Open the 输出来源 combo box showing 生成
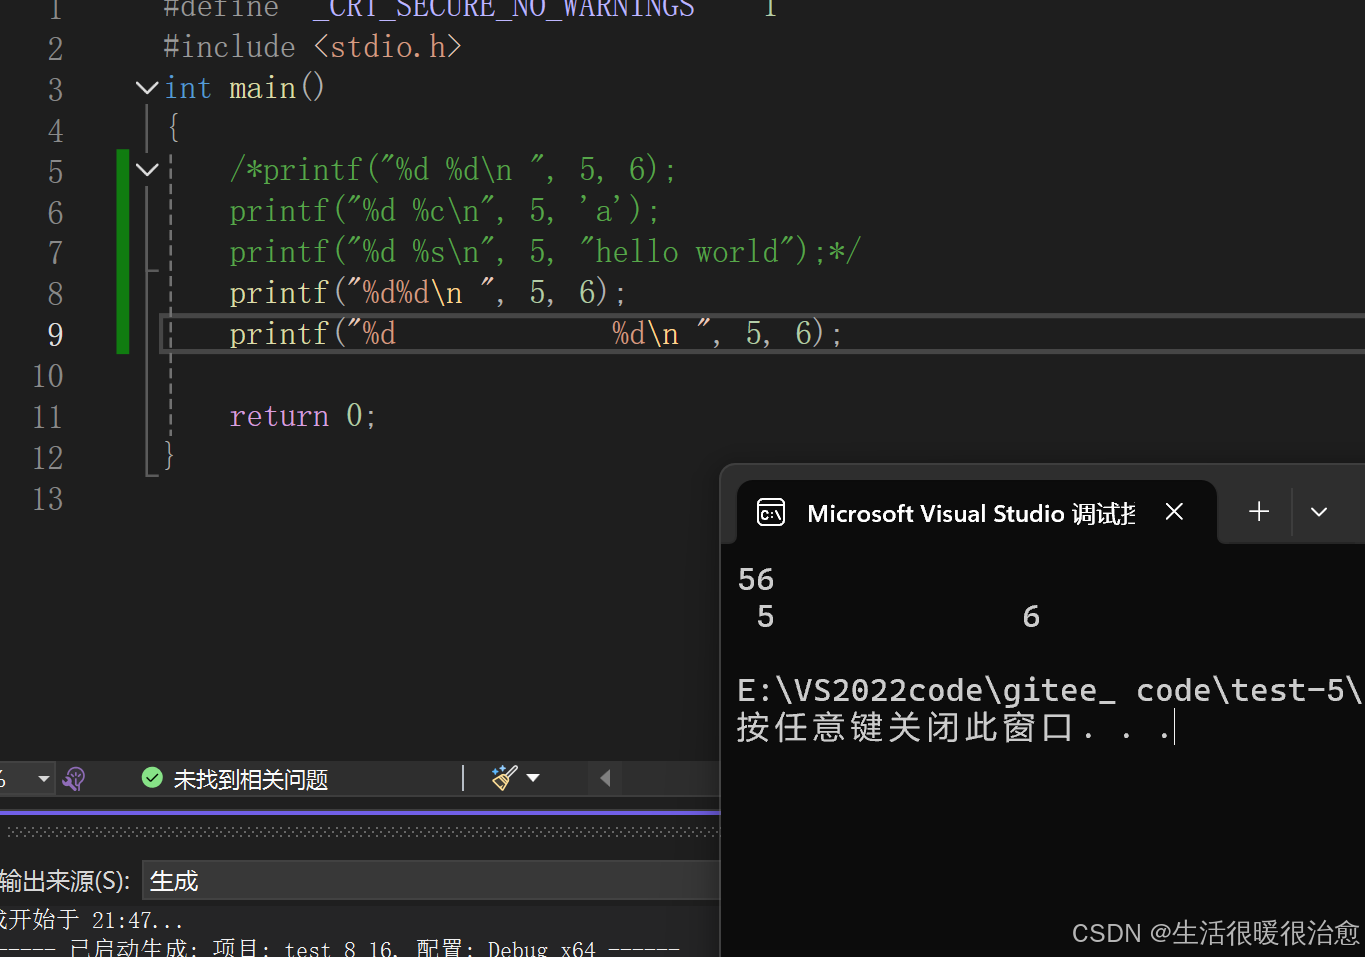1365x957 pixels. (x=431, y=881)
